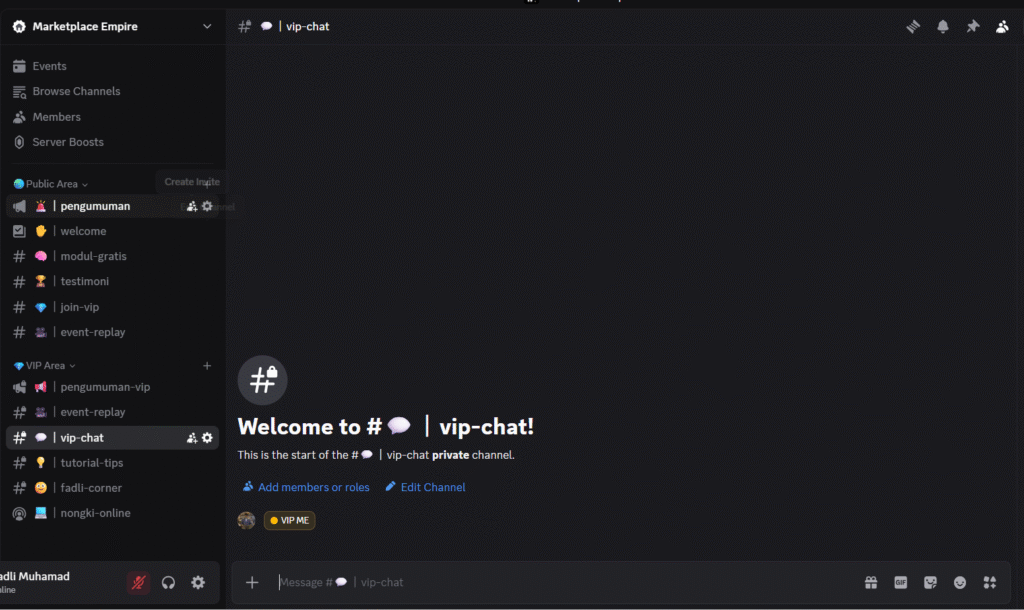Toggle the member list visibility
Image resolution: width=1024 pixels, height=610 pixels.
point(1002,27)
